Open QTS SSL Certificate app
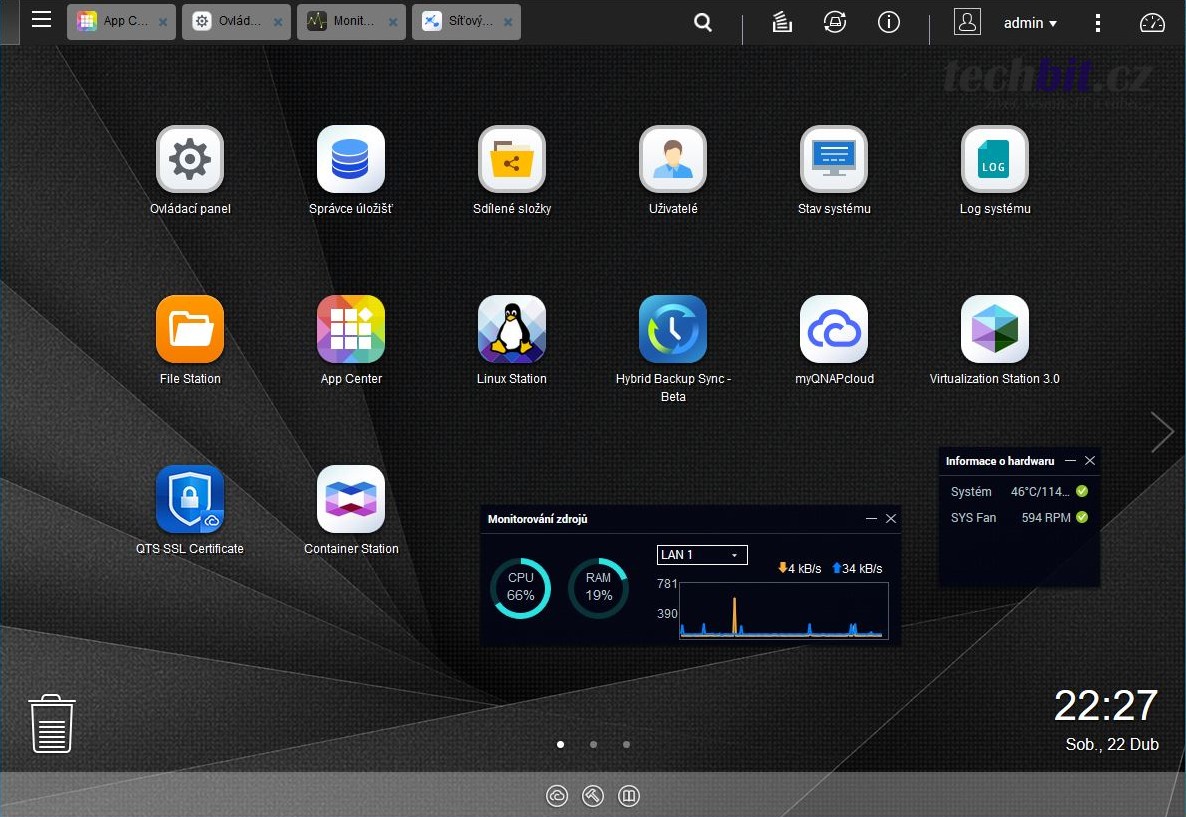The width and height of the screenshot is (1186, 817). [x=190, y=499]
